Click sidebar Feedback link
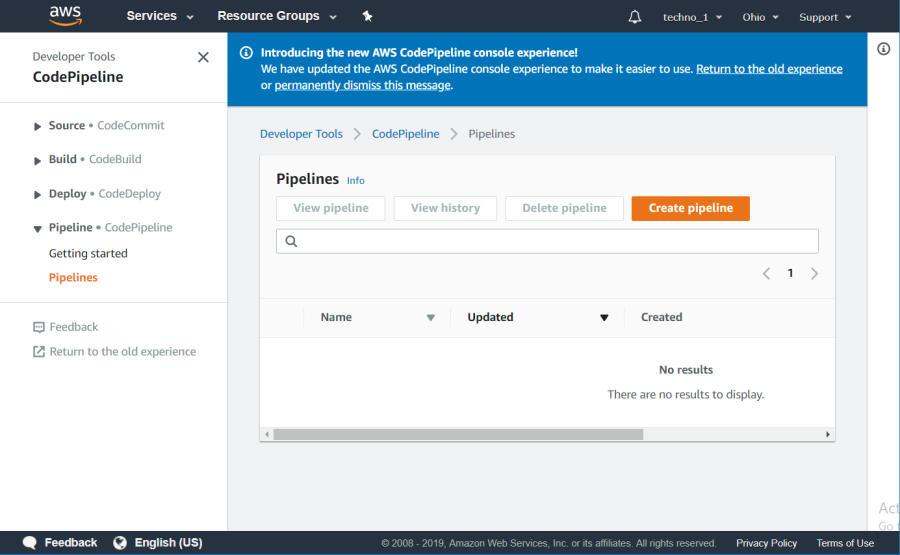Viewport: 900px width, 555px height. click(x=73, y=327)
